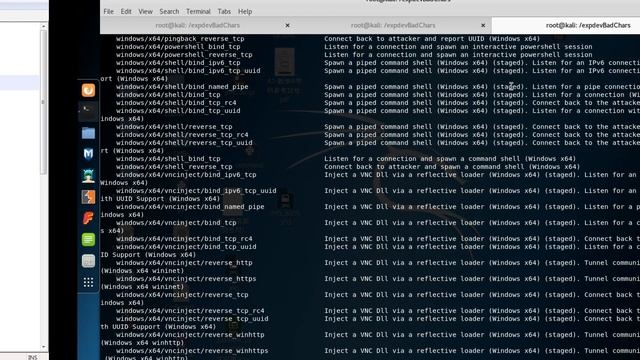Click windows/x64/pingback_reverse_tcp payload line
This screenshot has height=360, width=640.
(x=180, y=39)
